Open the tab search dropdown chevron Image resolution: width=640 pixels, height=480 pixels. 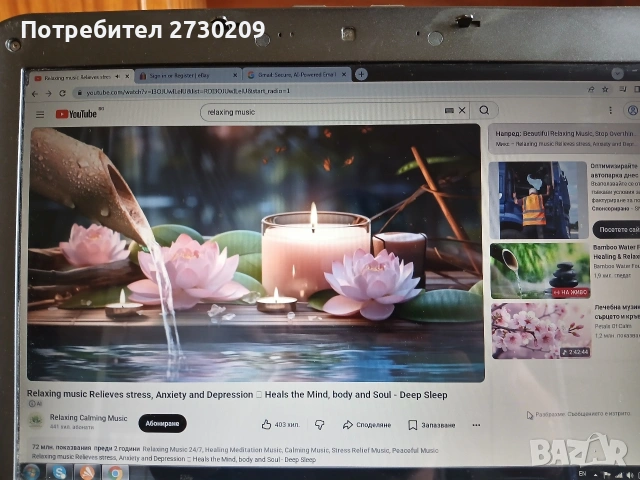[x=617, y=73]
